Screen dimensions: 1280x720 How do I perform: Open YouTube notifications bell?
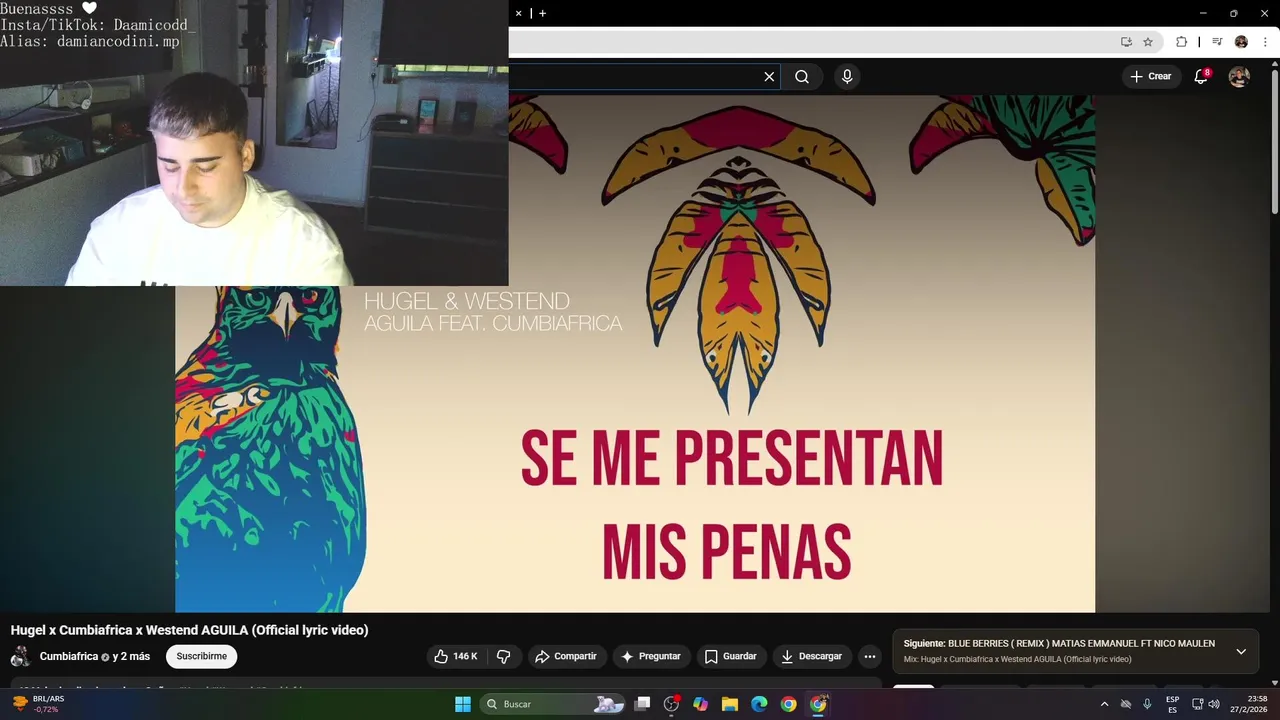point(1201,77)
